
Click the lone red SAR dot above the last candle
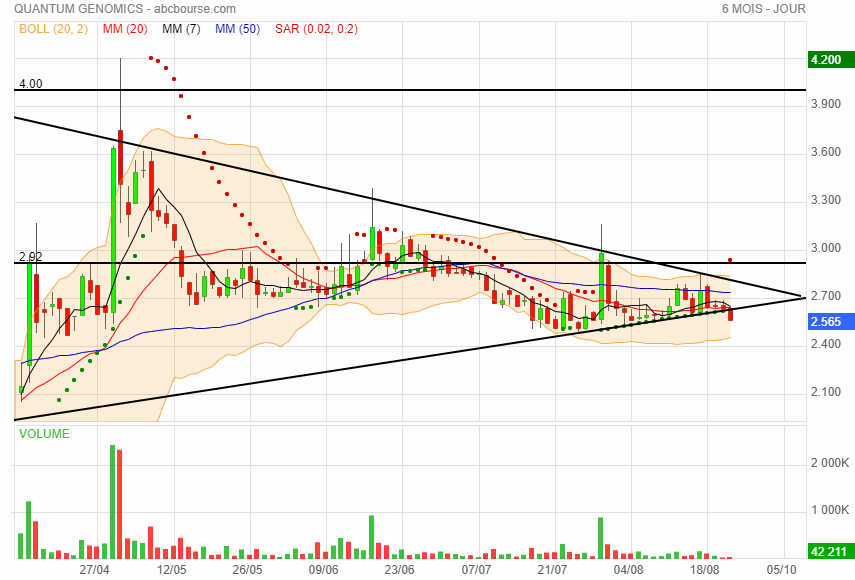(x=730, y=260)
